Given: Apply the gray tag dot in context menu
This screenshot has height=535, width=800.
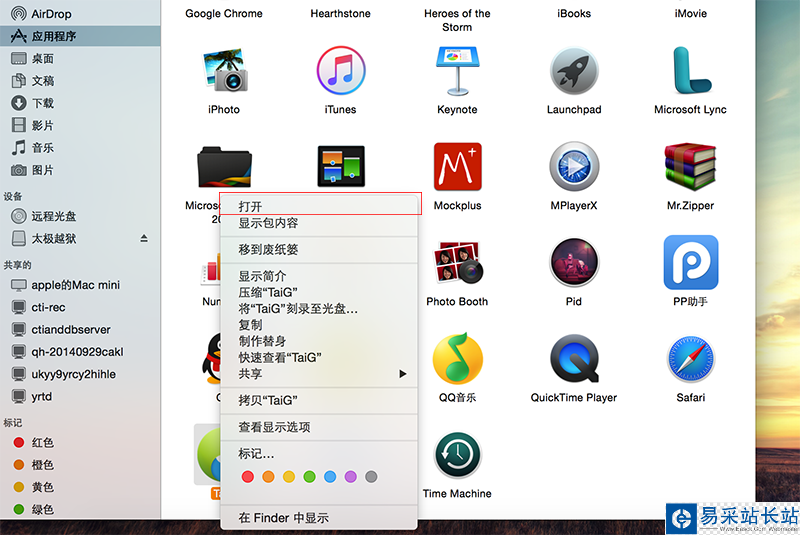Looking at the screenshot, I should click(x=371, y=477).
